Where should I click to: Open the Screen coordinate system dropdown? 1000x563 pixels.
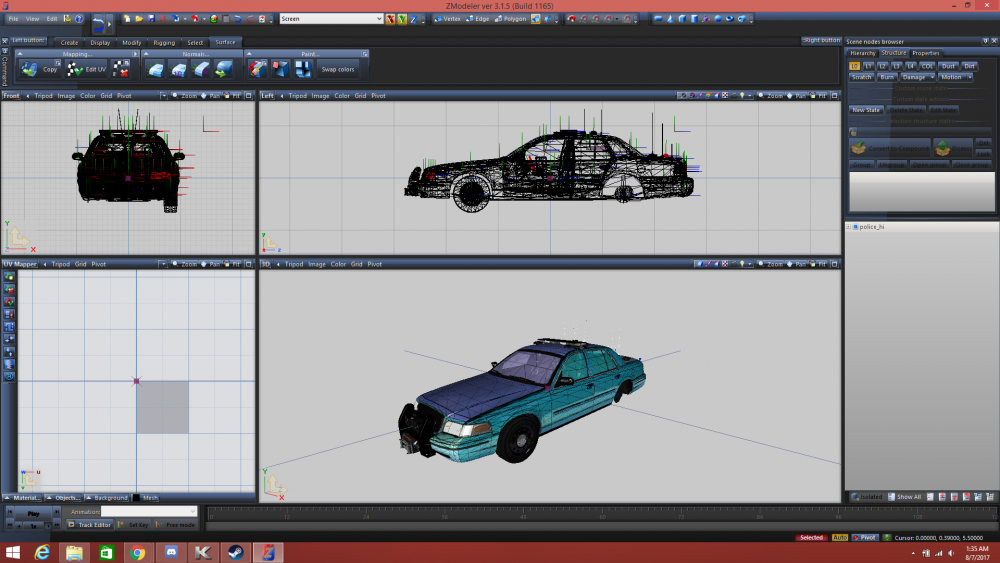pyautogui.click(x=330, y=19)
